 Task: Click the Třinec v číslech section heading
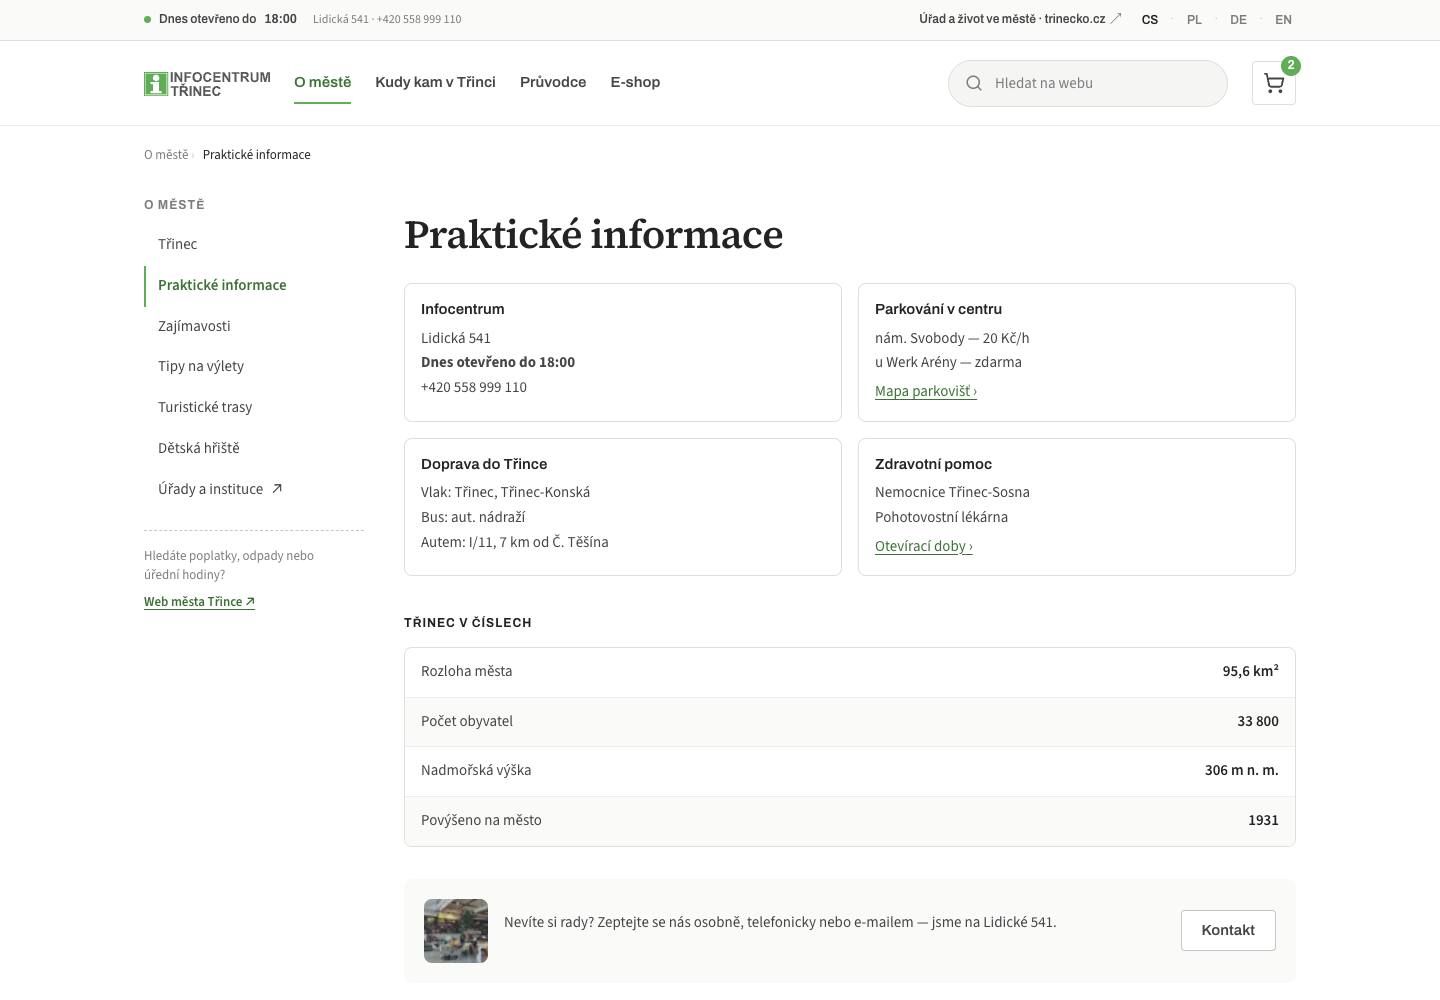[x=468, y=622]
